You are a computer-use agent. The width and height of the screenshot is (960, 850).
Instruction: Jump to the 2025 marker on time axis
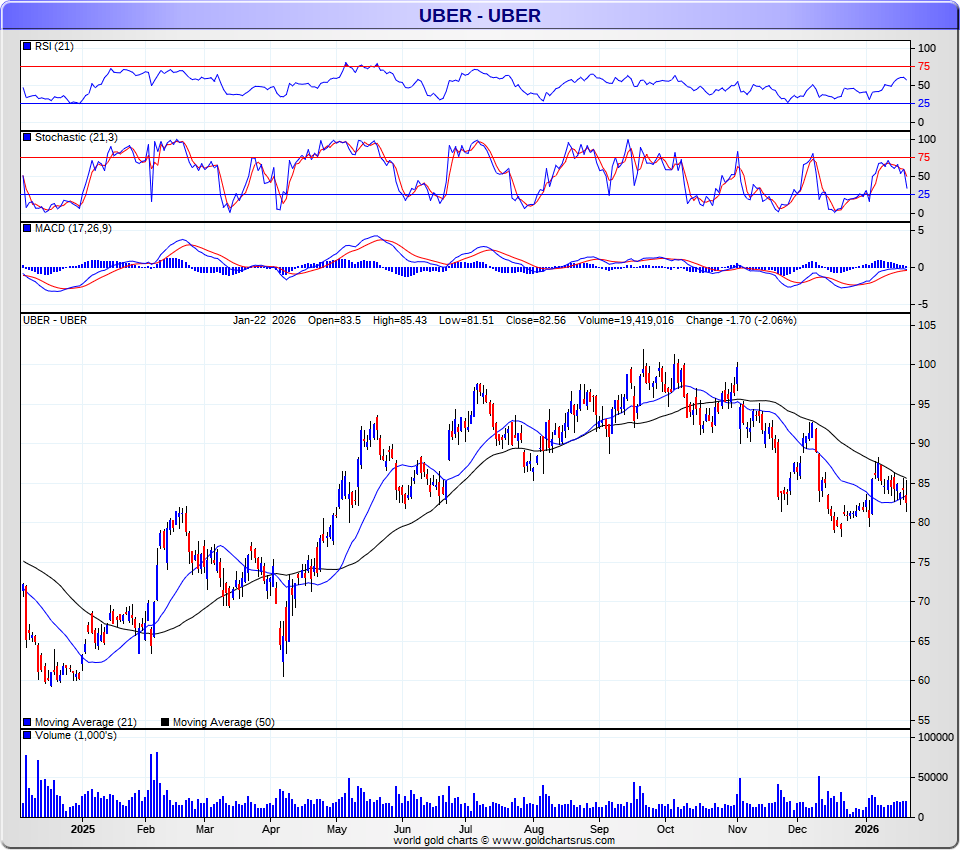pyautogui.click(x=83, y=829)
